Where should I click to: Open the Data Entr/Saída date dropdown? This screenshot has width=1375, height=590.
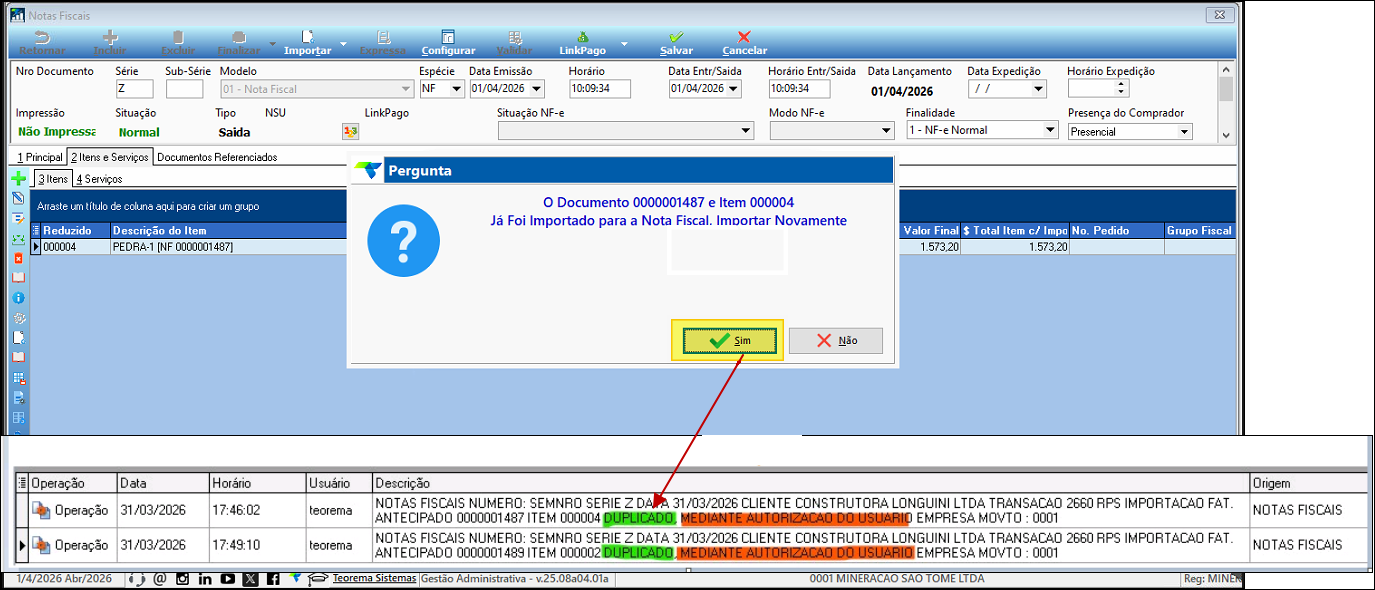tap(734, 88)
